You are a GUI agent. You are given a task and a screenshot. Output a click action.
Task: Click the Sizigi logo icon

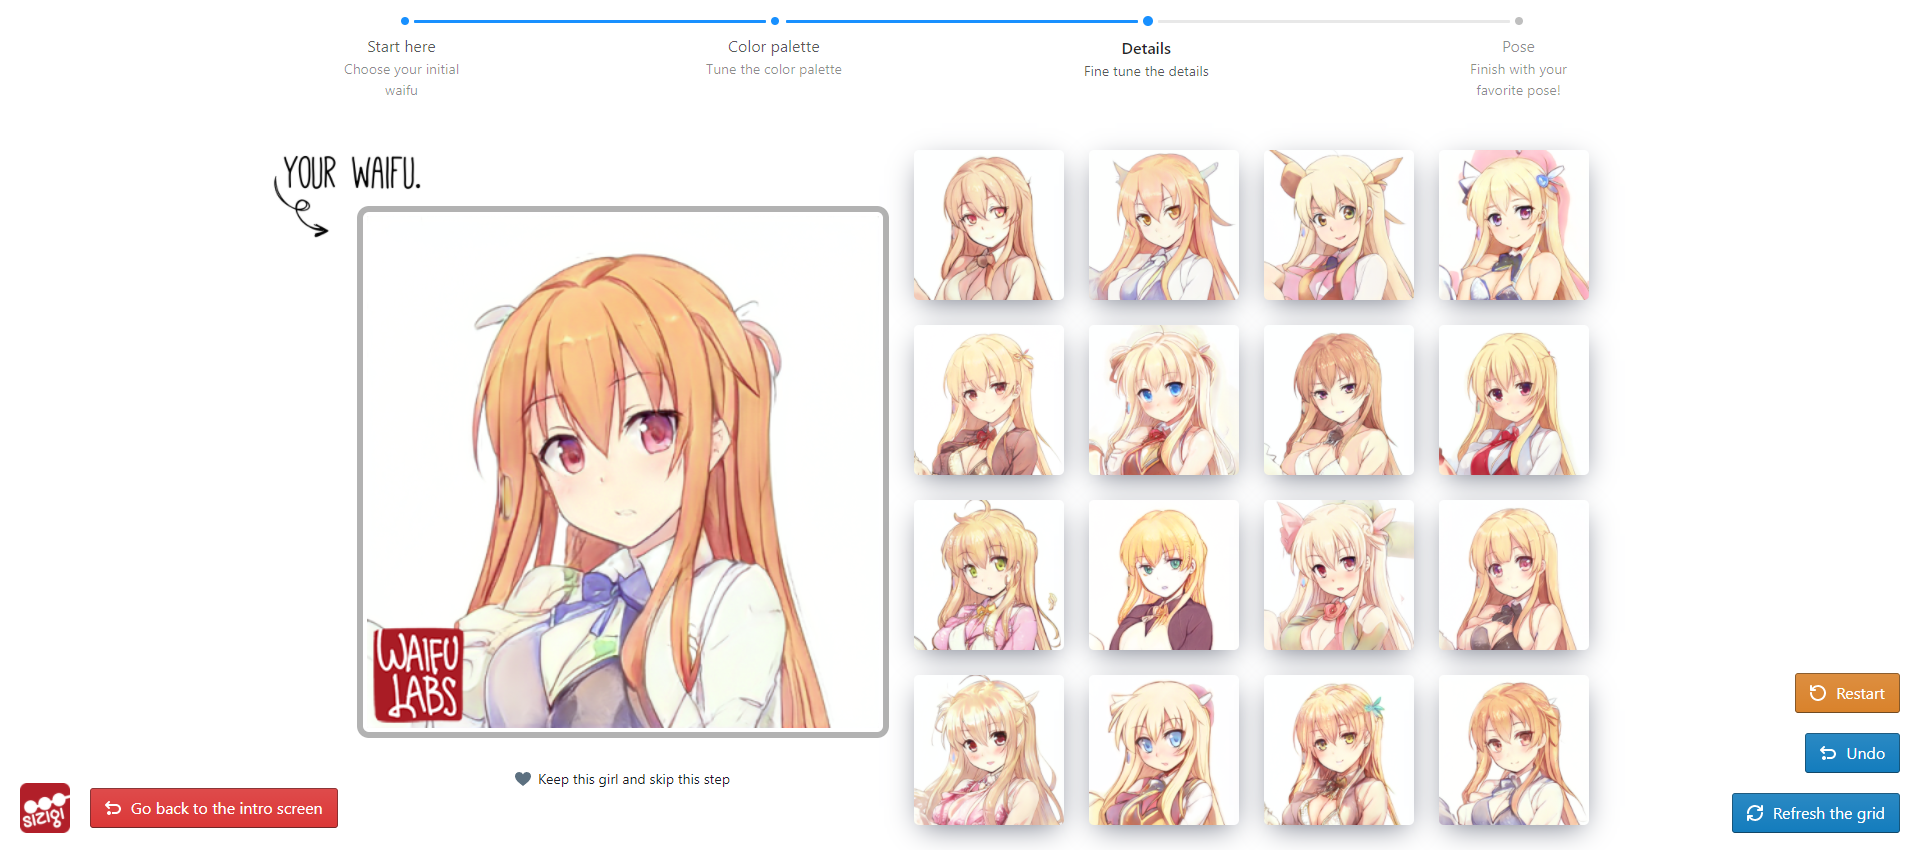[x=45, y=808]
